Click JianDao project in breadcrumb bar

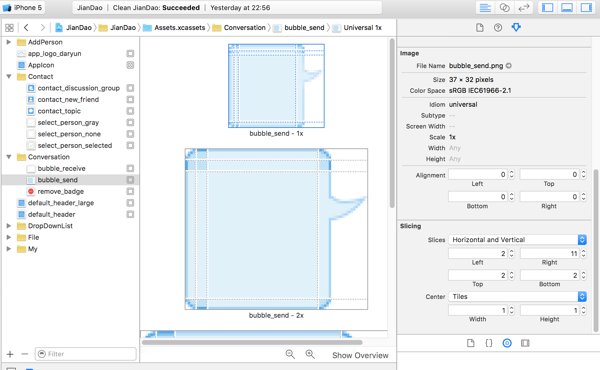click(x=73, y=28)
